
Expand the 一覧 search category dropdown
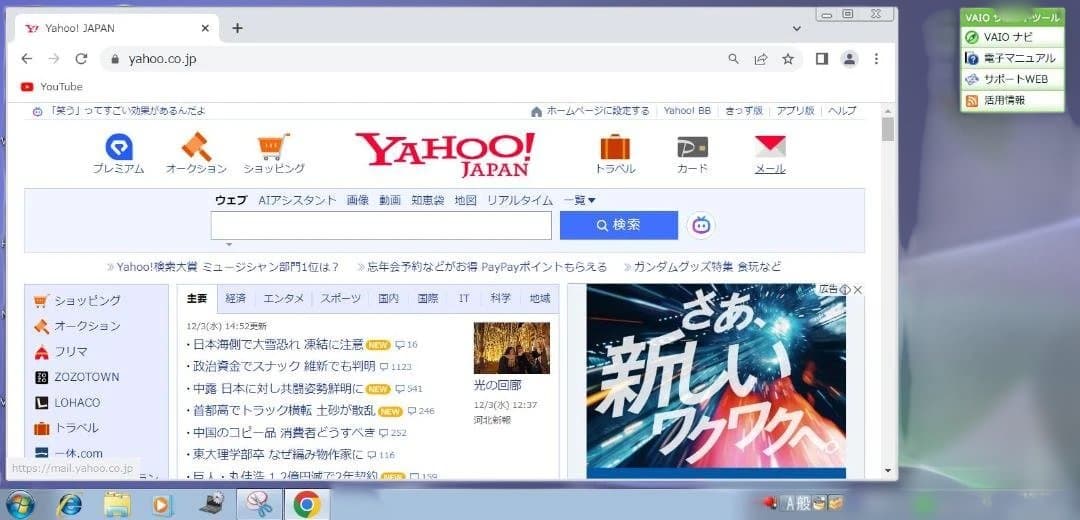[580, 200]
